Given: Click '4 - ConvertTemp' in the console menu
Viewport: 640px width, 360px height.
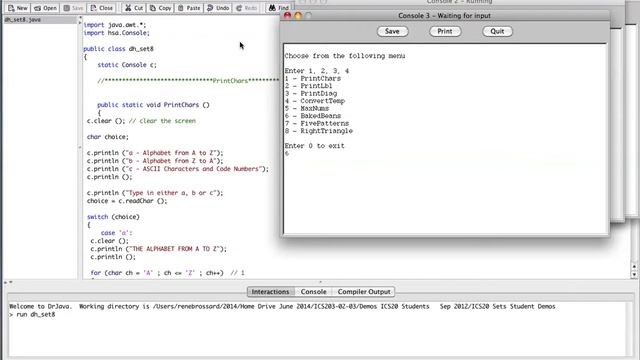Looking at the screenshot, I should [315, 101].
